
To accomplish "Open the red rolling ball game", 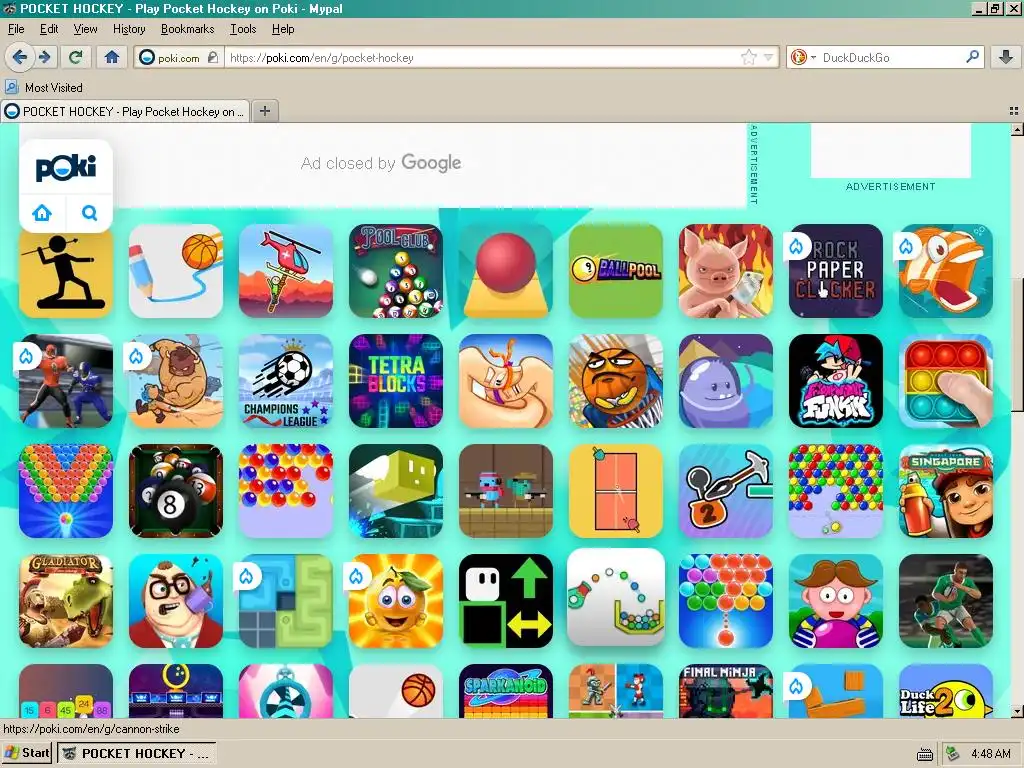I will point(506,271).
